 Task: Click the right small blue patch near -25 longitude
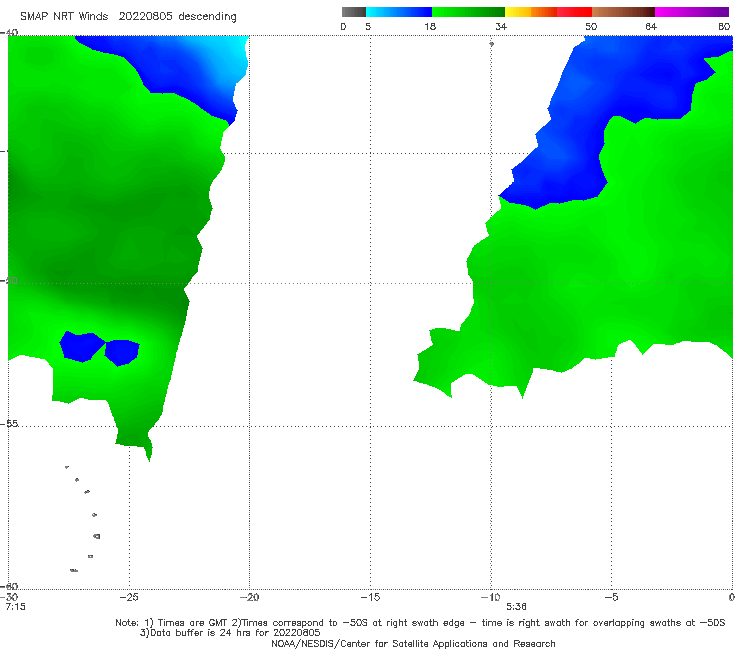click(x=122, y=352)
